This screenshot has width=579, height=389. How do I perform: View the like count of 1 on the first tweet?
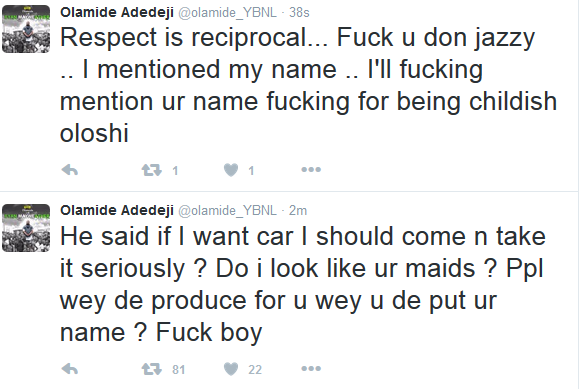[x=251, y=171]
